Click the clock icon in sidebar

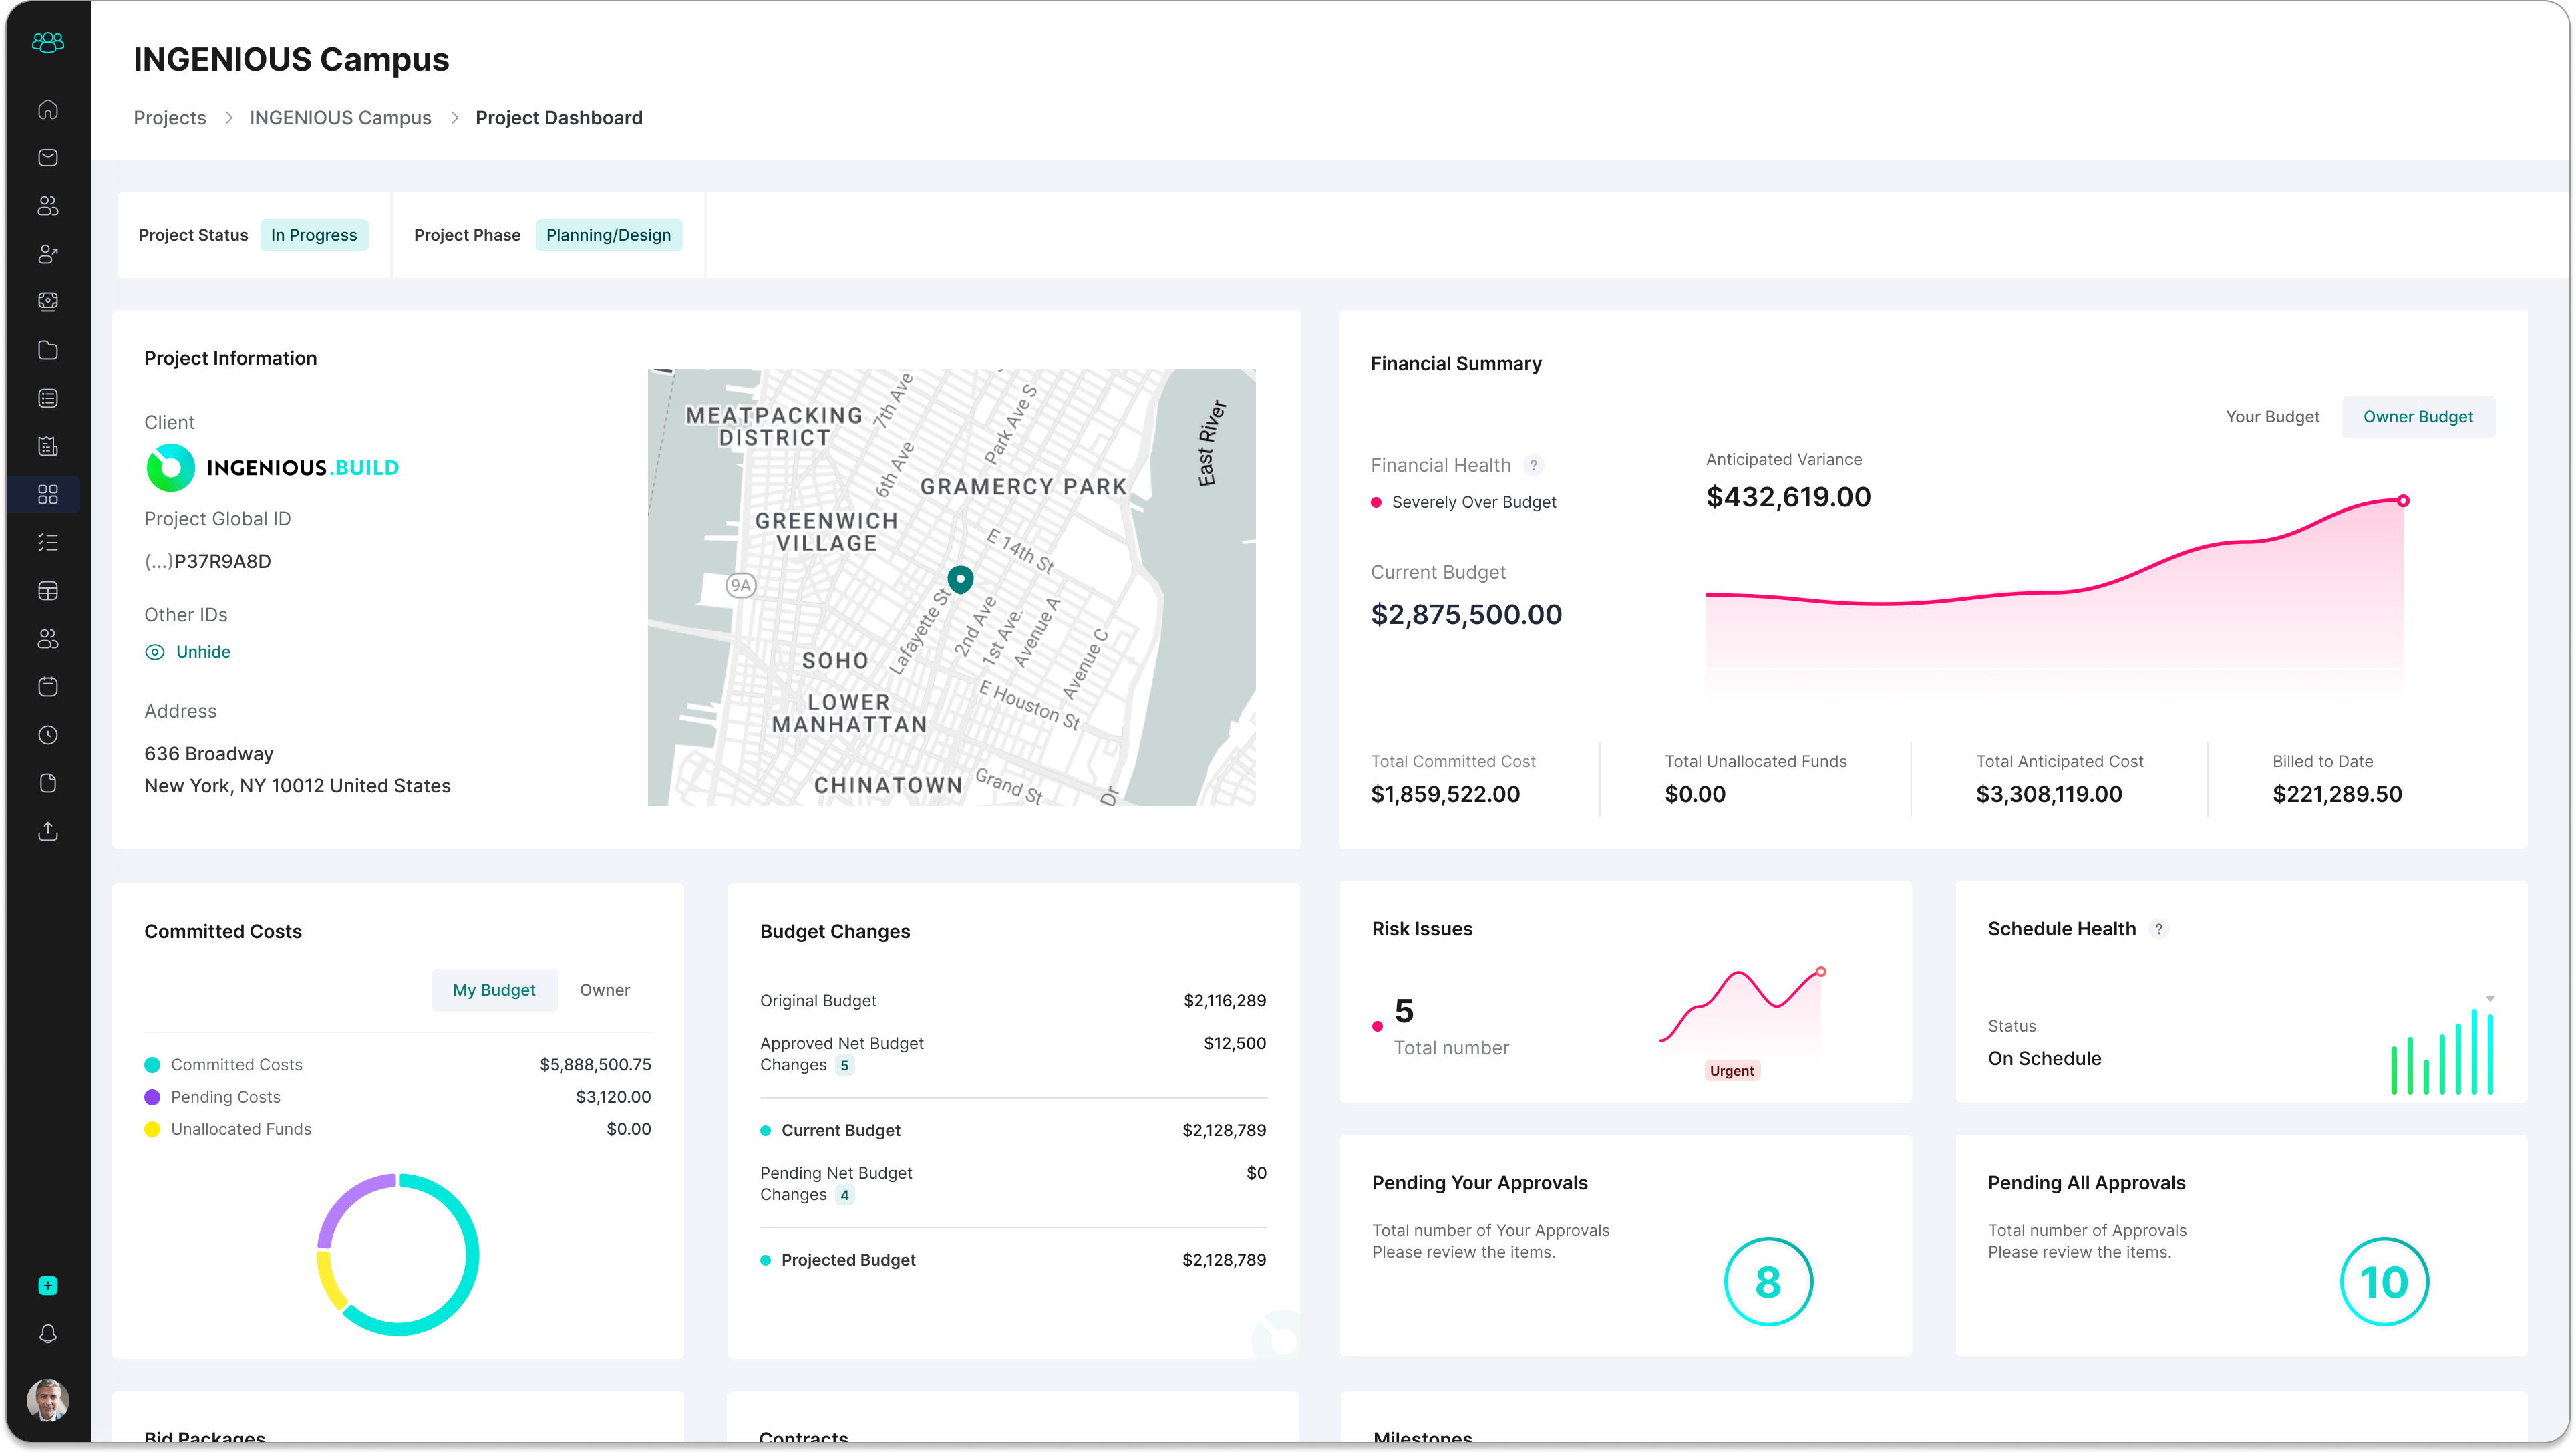point(48,735)
